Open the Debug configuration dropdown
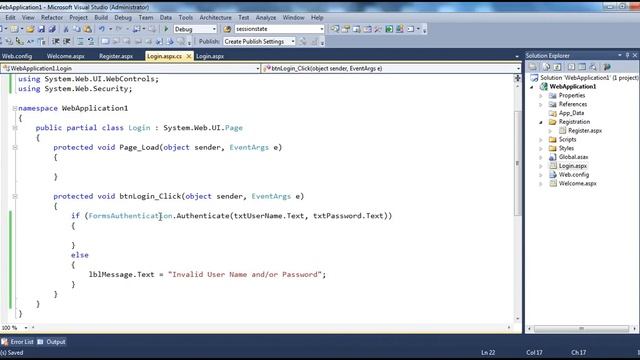Screen dimensions: 640x360 pyautogui.click(x=214, y=29)
